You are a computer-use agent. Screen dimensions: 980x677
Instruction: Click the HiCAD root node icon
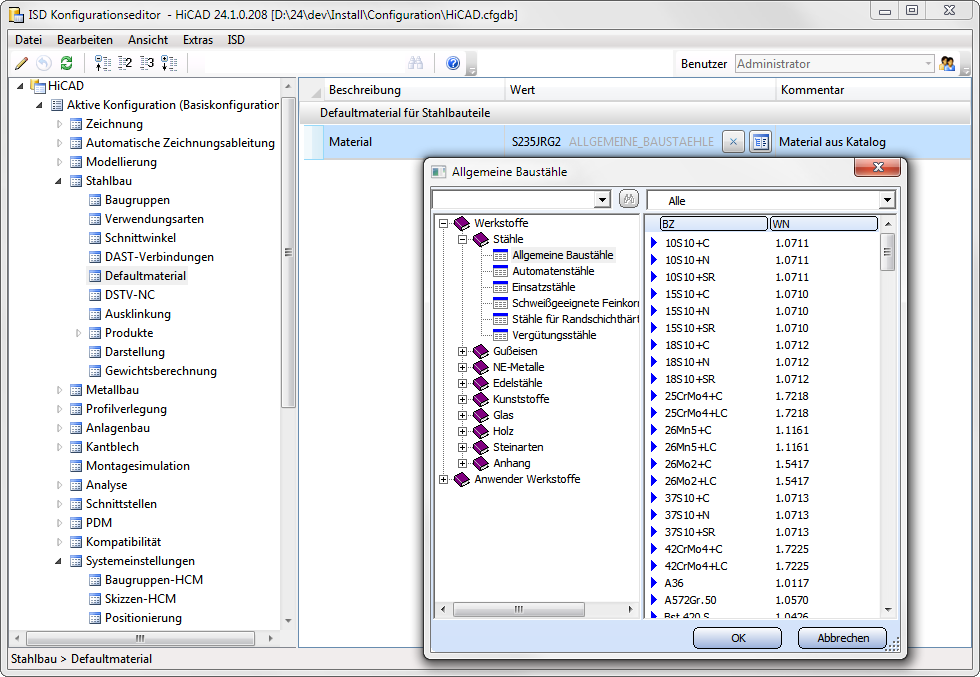pos(39,86)
